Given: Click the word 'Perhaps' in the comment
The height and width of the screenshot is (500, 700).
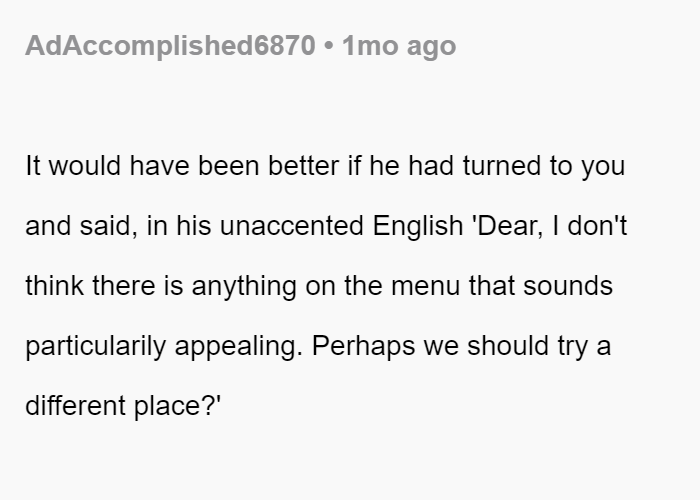Looking at the screenshot, I should (x=363, y=346).
